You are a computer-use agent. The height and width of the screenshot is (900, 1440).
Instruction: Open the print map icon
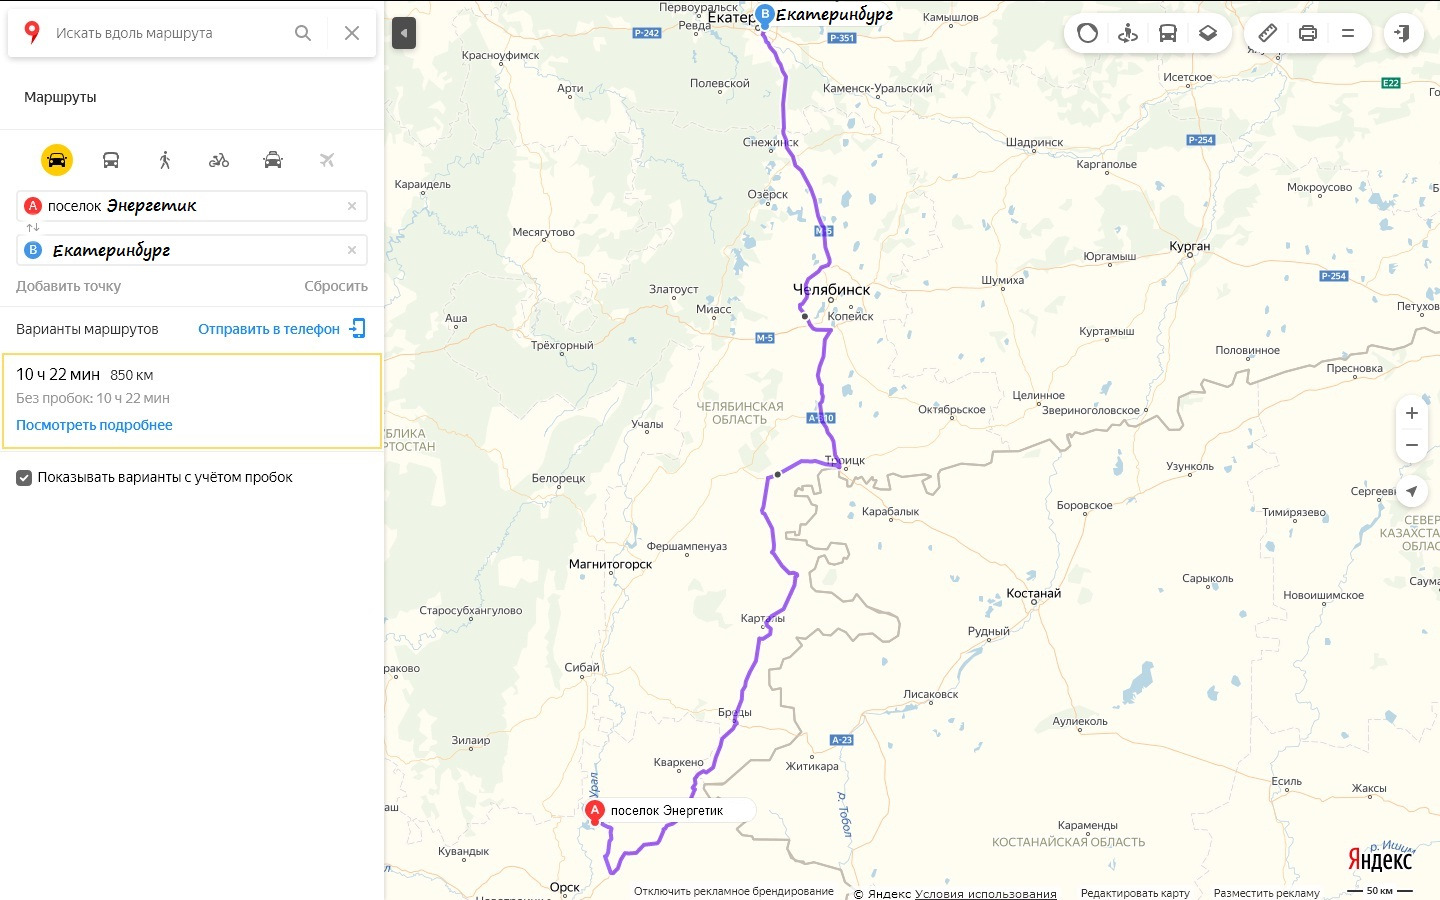[1307, 33]
